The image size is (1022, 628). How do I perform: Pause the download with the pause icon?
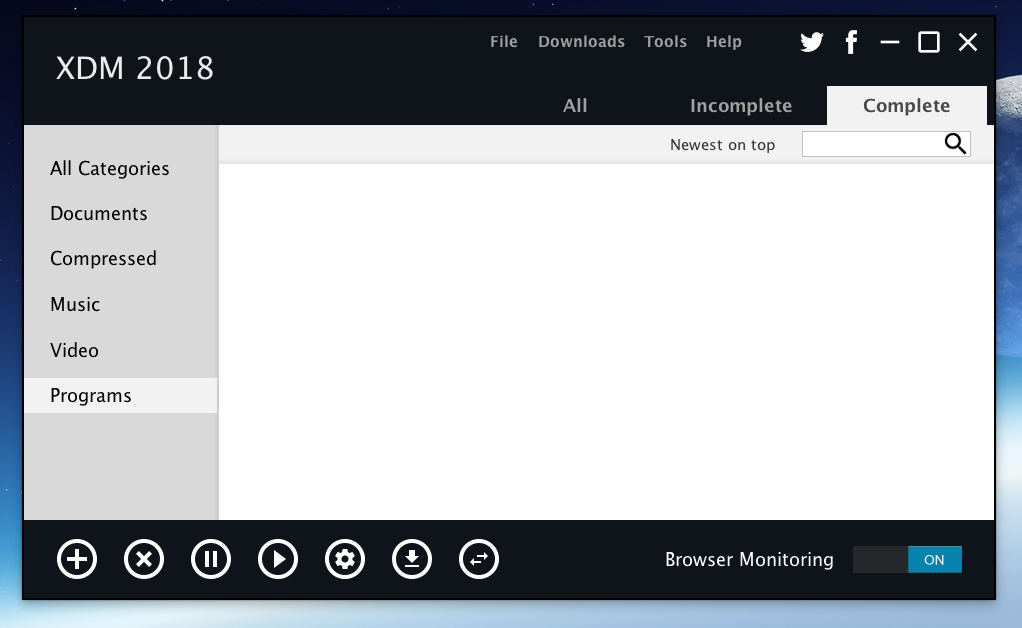(x=211, y=559)
